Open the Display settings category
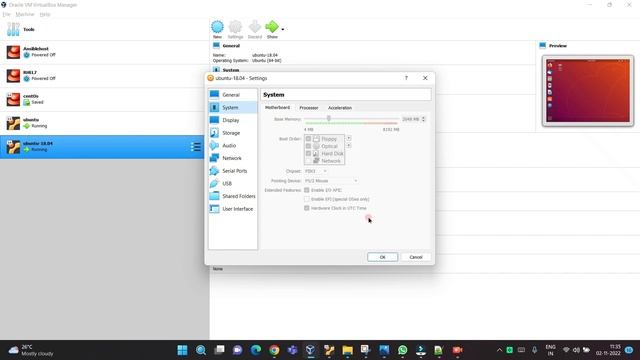 click(x=233, y=120)
